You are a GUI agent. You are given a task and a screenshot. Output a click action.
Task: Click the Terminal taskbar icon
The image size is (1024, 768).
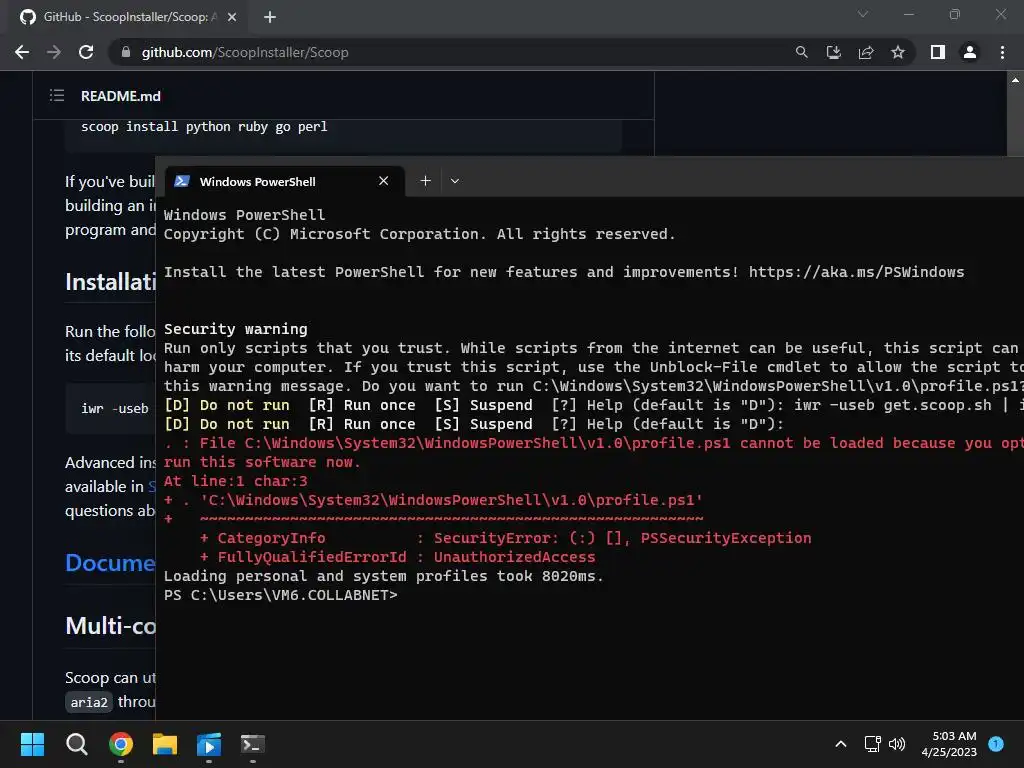pyautogui.click(x=253, y=744)
